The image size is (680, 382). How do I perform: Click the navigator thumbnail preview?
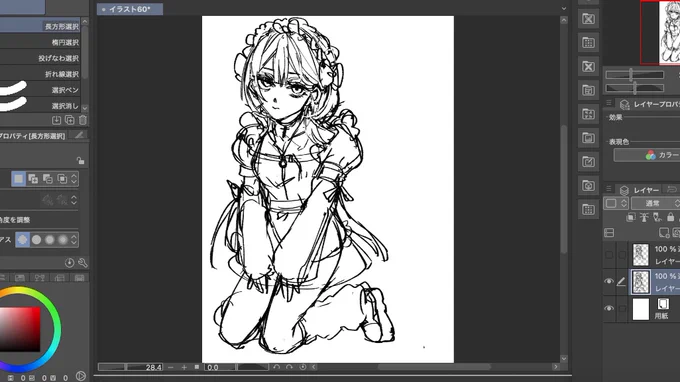(660, 33)
